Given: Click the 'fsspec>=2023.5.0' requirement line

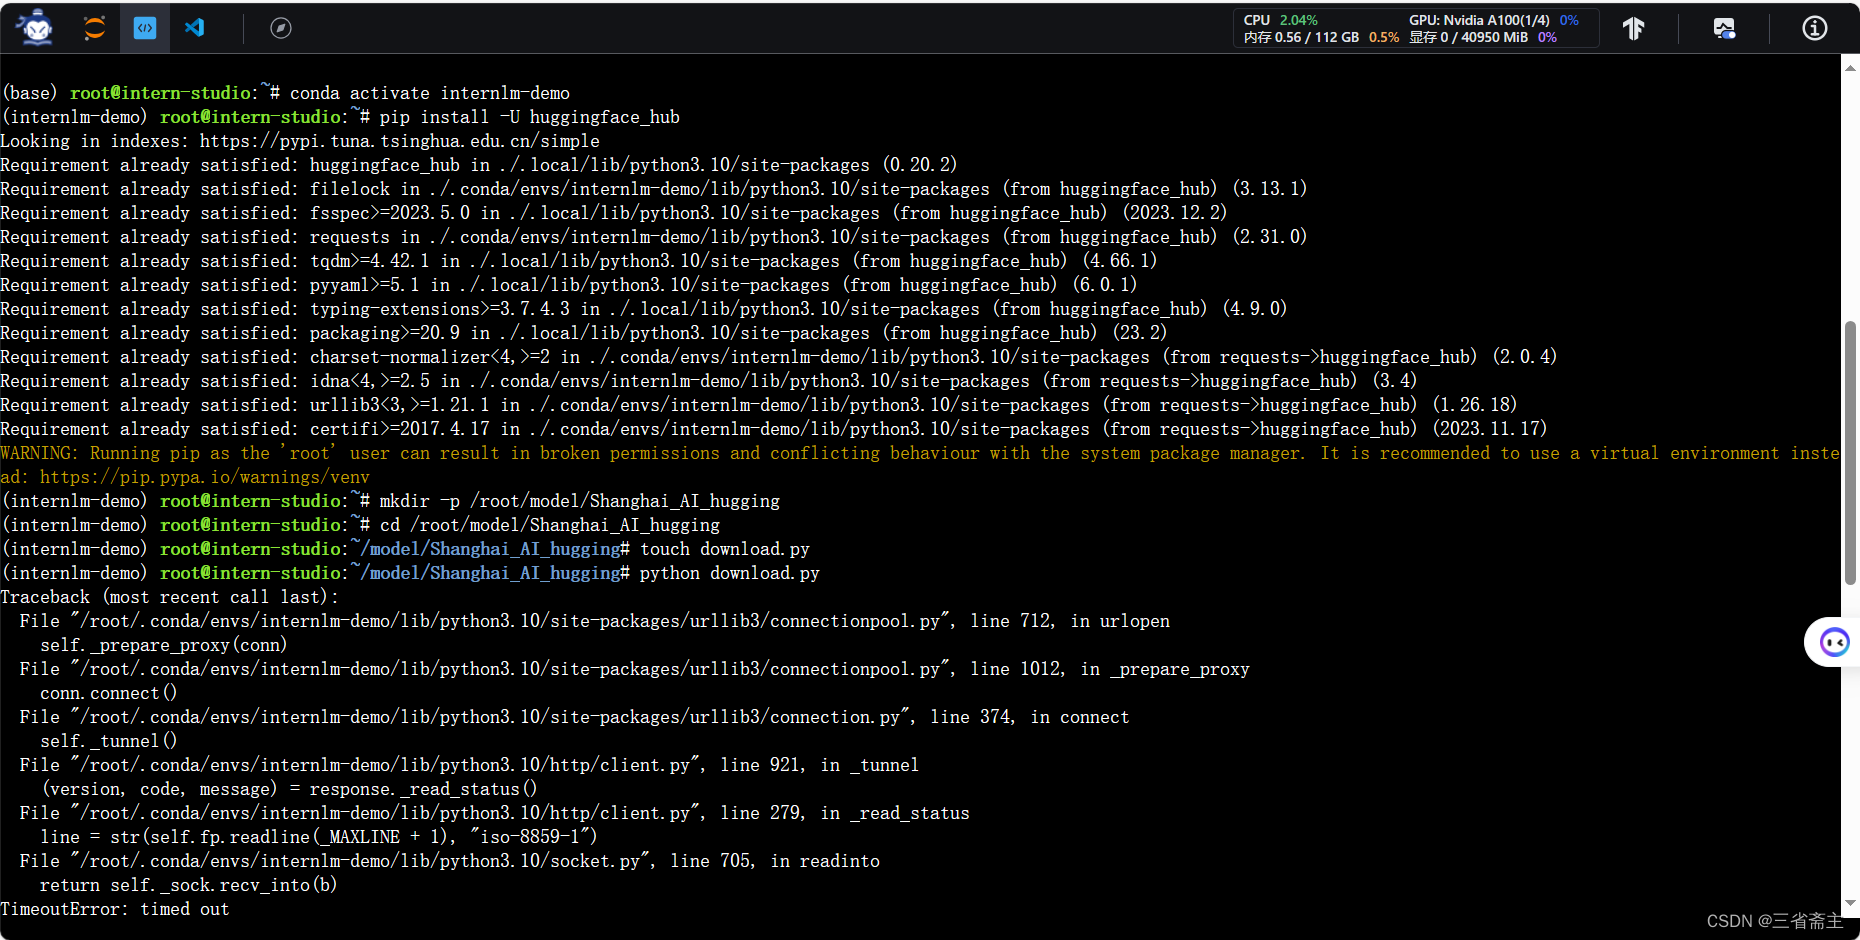Looking at the screenshot, I should (x=614, y=213).
